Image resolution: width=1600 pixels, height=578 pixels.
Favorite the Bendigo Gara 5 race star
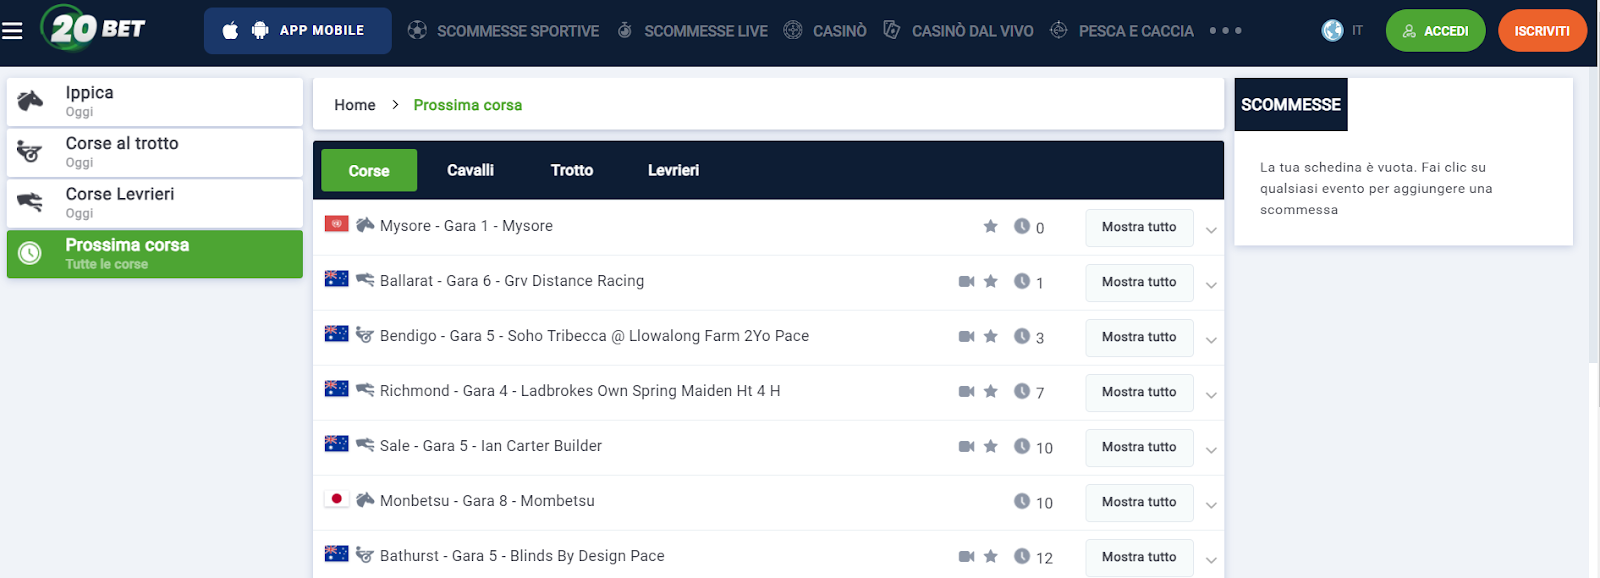pyautogui.click(x=991, y=337)
